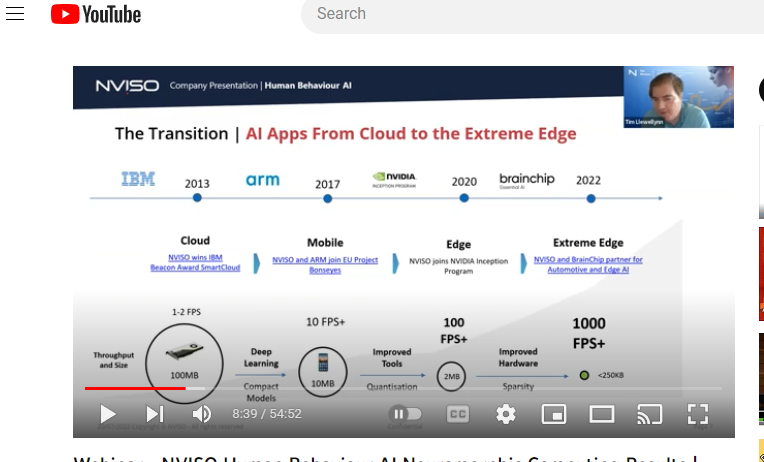Click the GPU card icon in 100MB circle

(x=184, y=351)
